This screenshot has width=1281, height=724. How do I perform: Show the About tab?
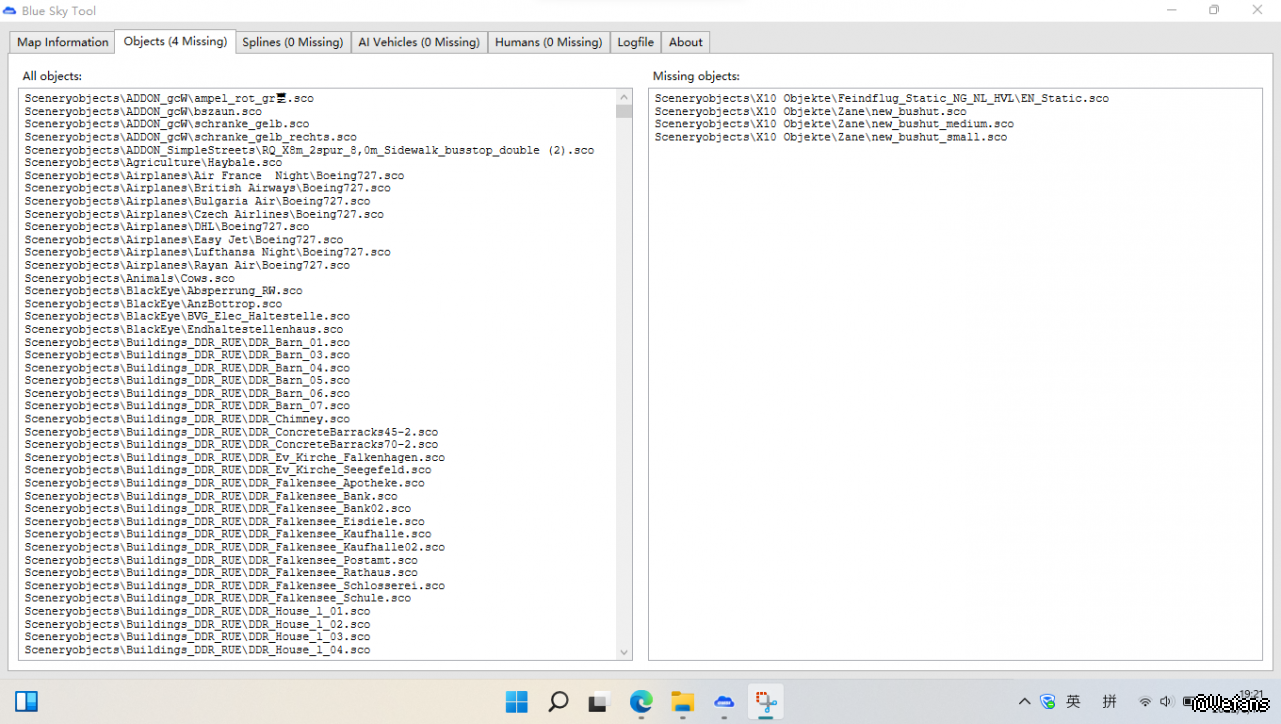tap(685, 42)
